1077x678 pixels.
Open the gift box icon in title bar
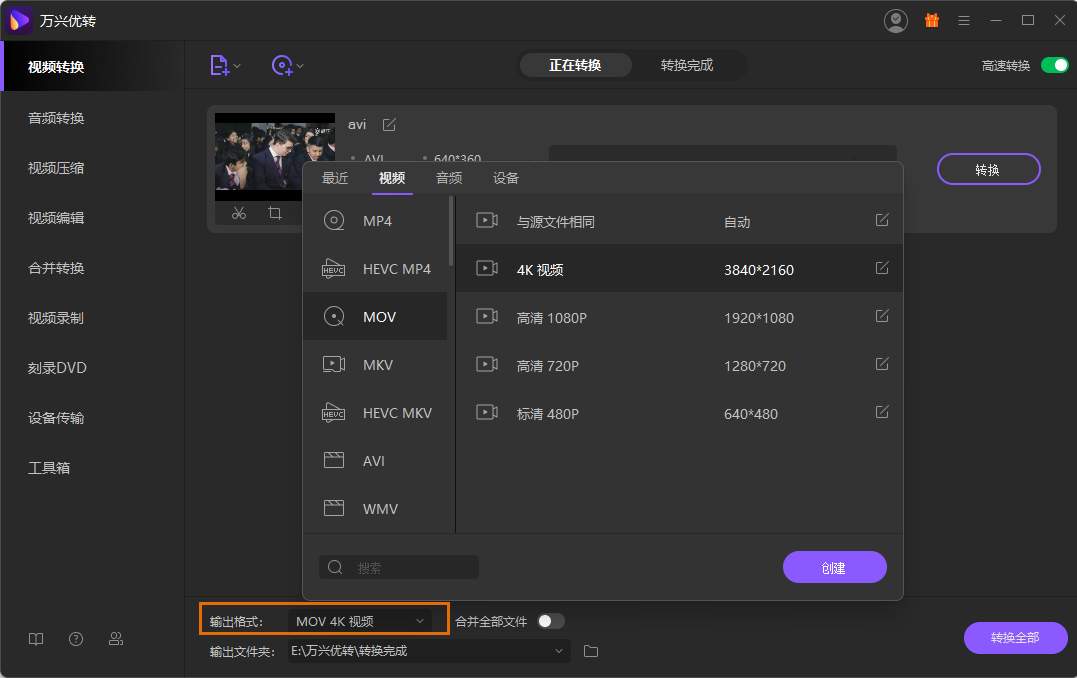(931, 20)
